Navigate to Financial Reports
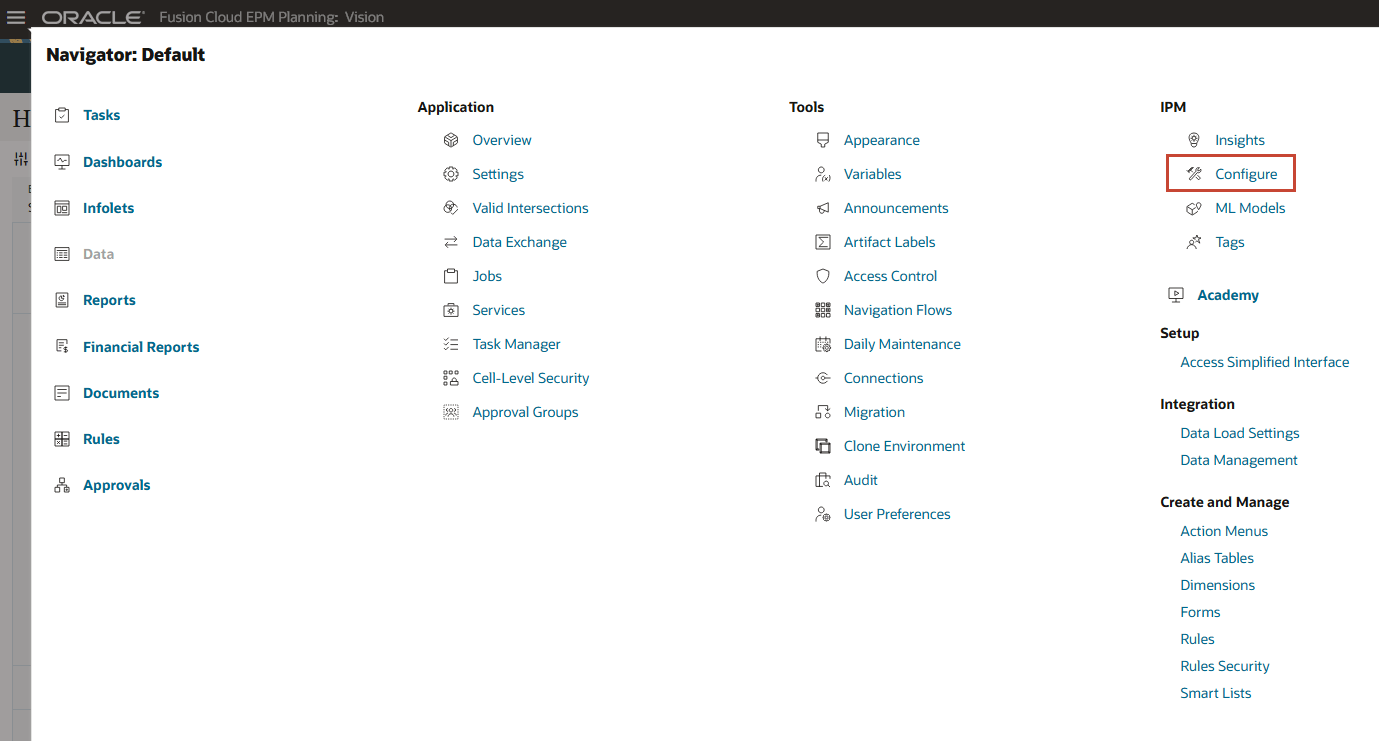Screen dimensions: 1379x741 tap(140, 346)
